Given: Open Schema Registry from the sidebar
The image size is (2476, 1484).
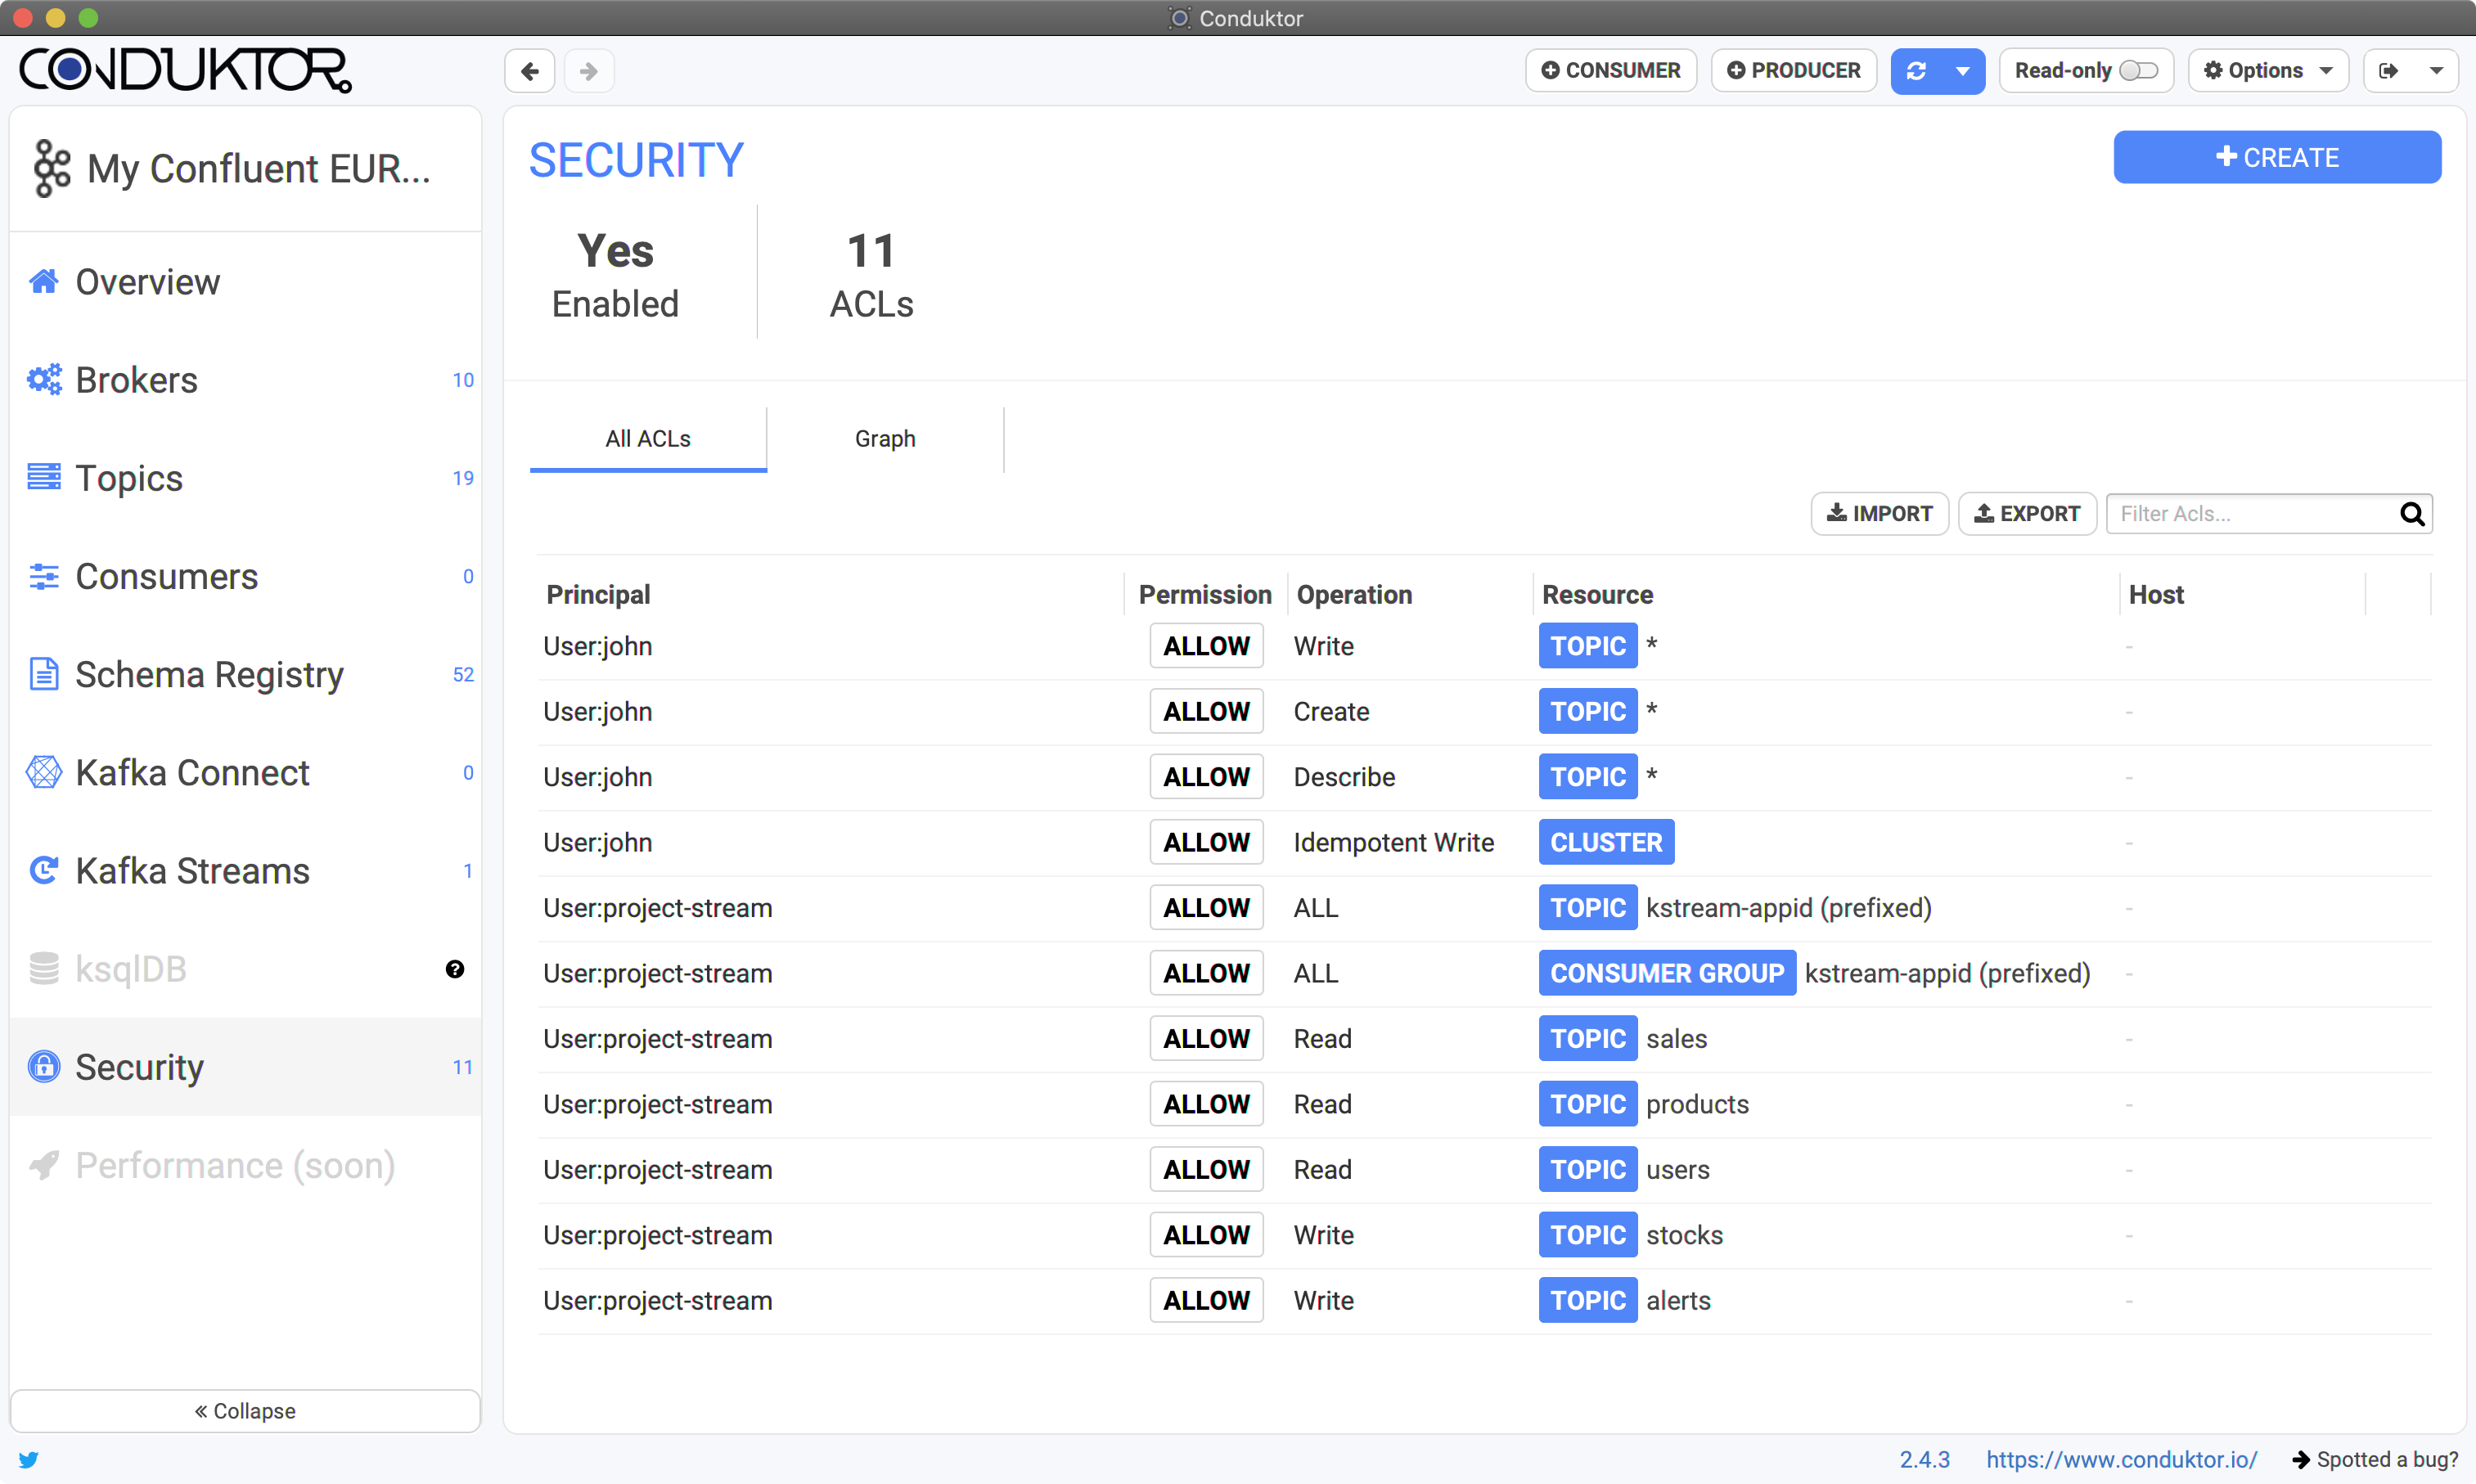Looking at the screenshot, I should point(209,675).
